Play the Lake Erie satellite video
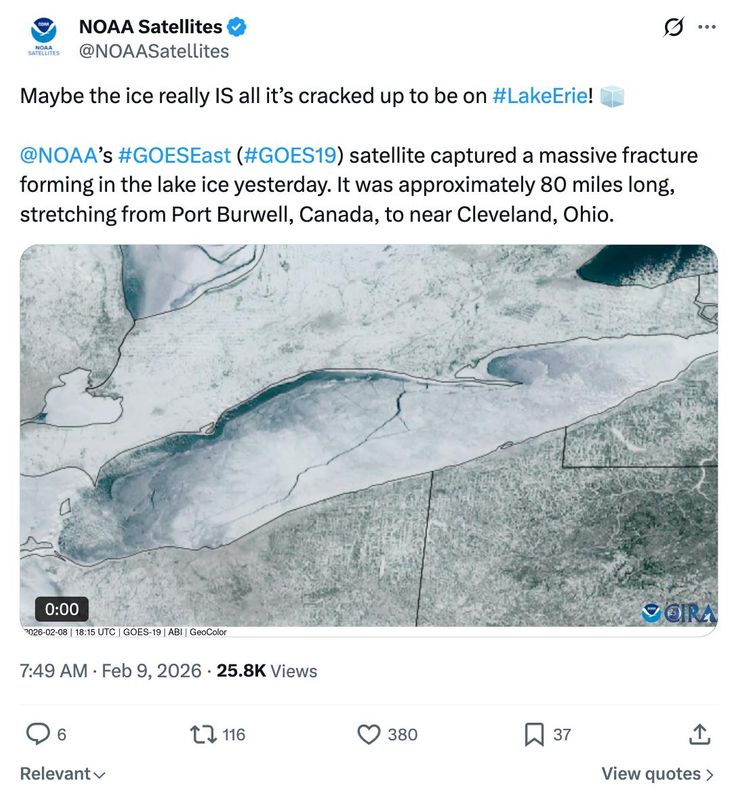The image size is (738, 800). (369, 430)
